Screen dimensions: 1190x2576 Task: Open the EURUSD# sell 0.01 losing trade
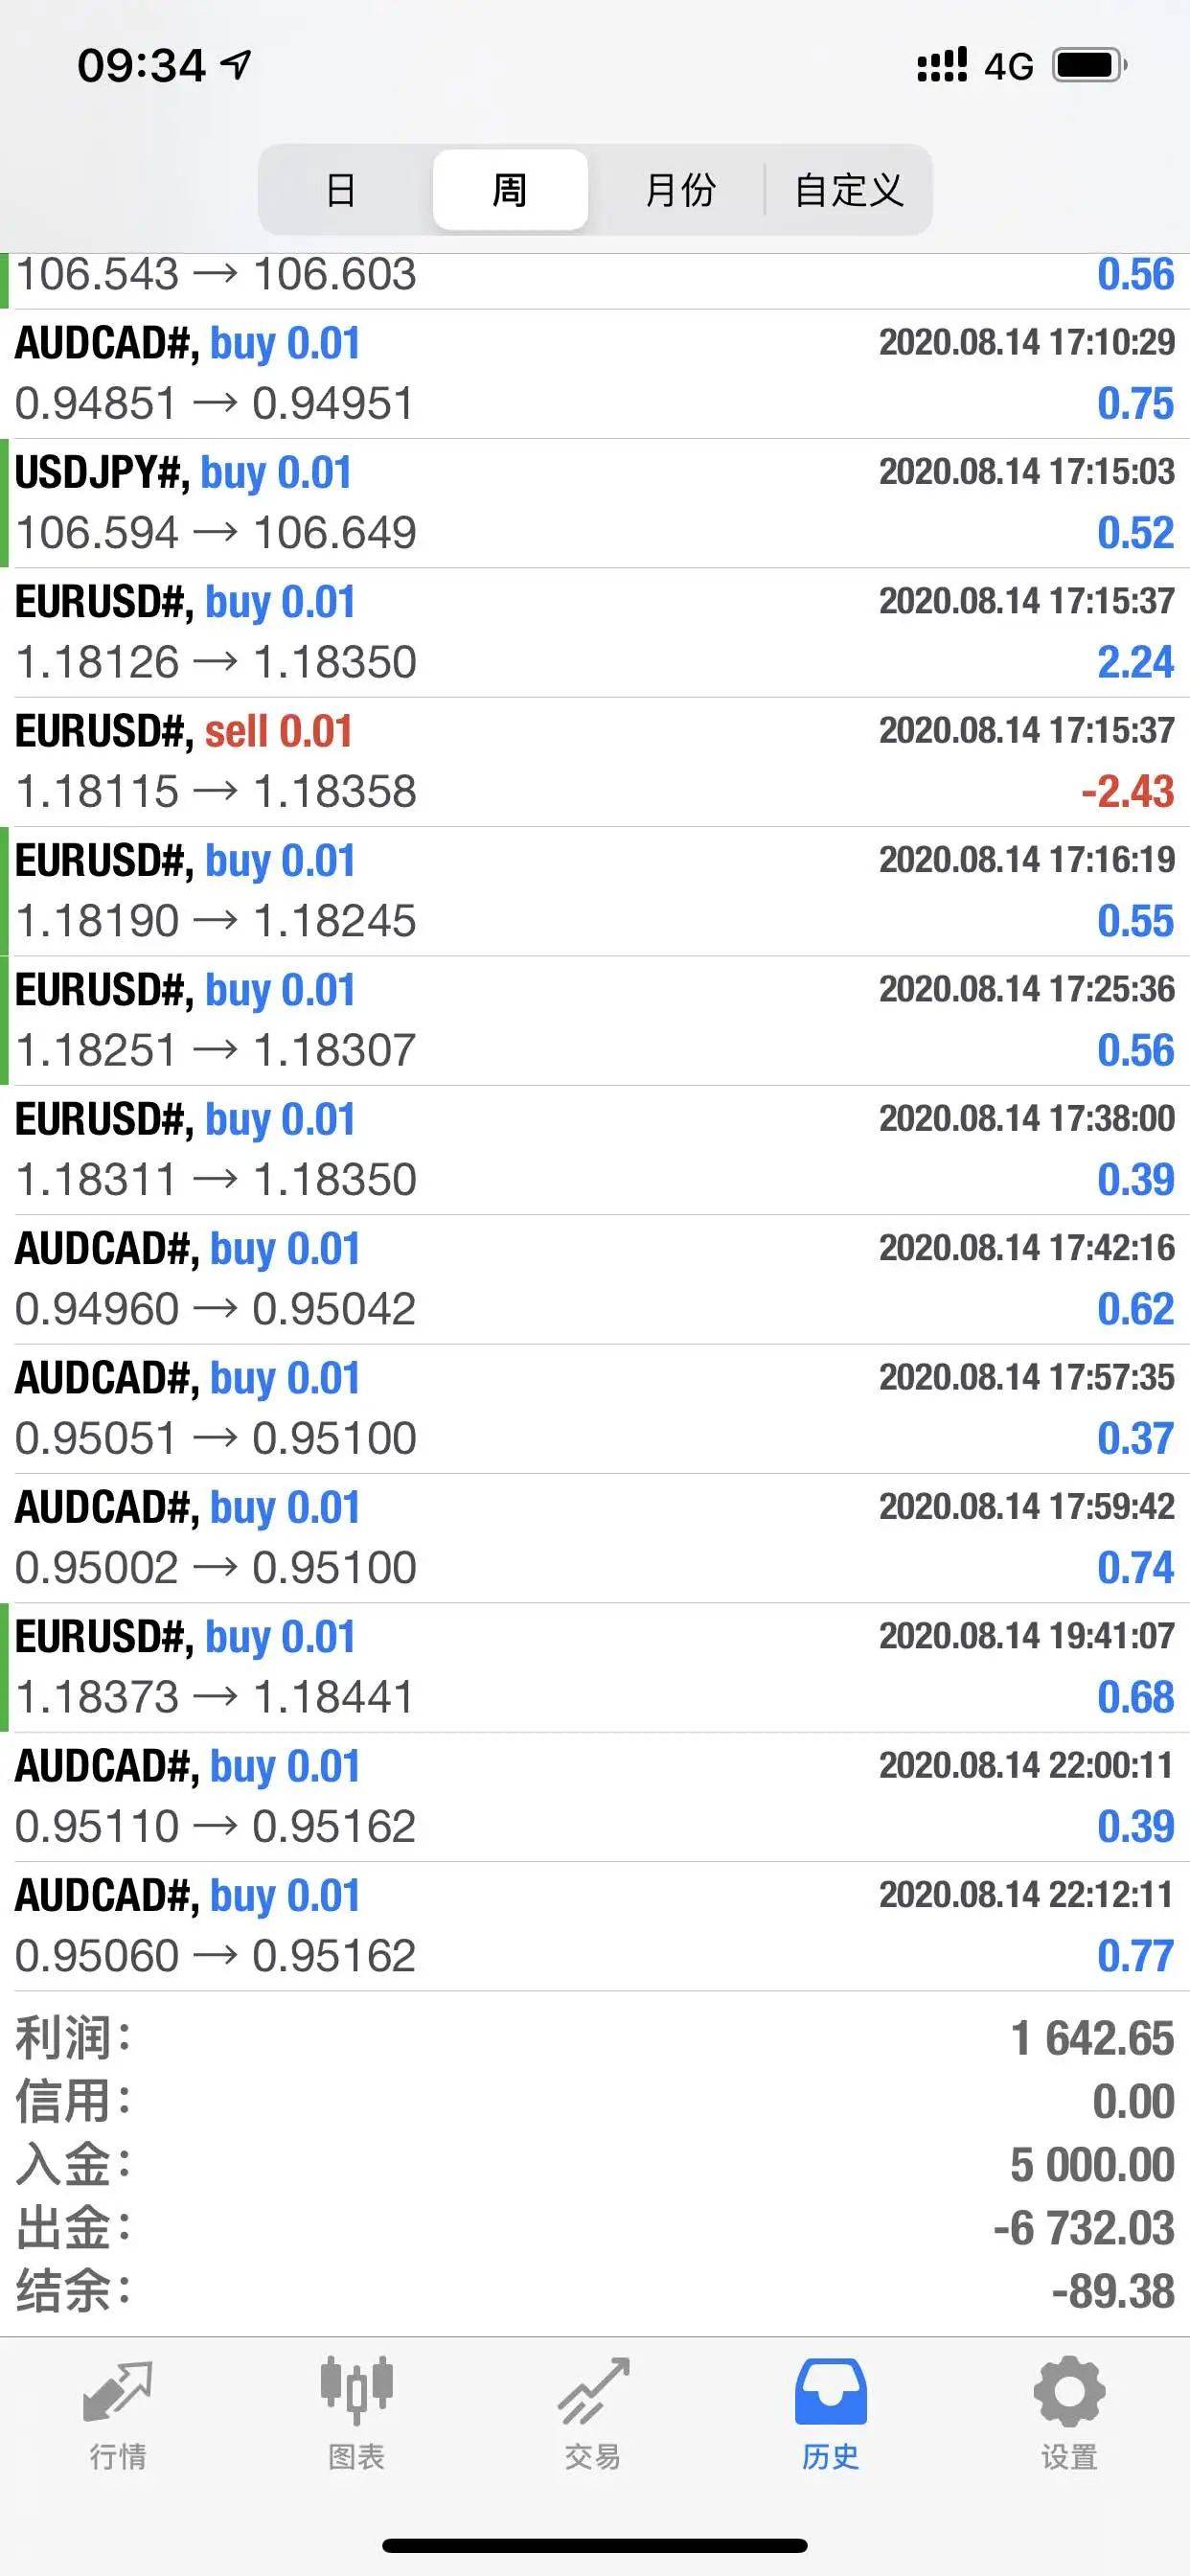click(595, 762)
